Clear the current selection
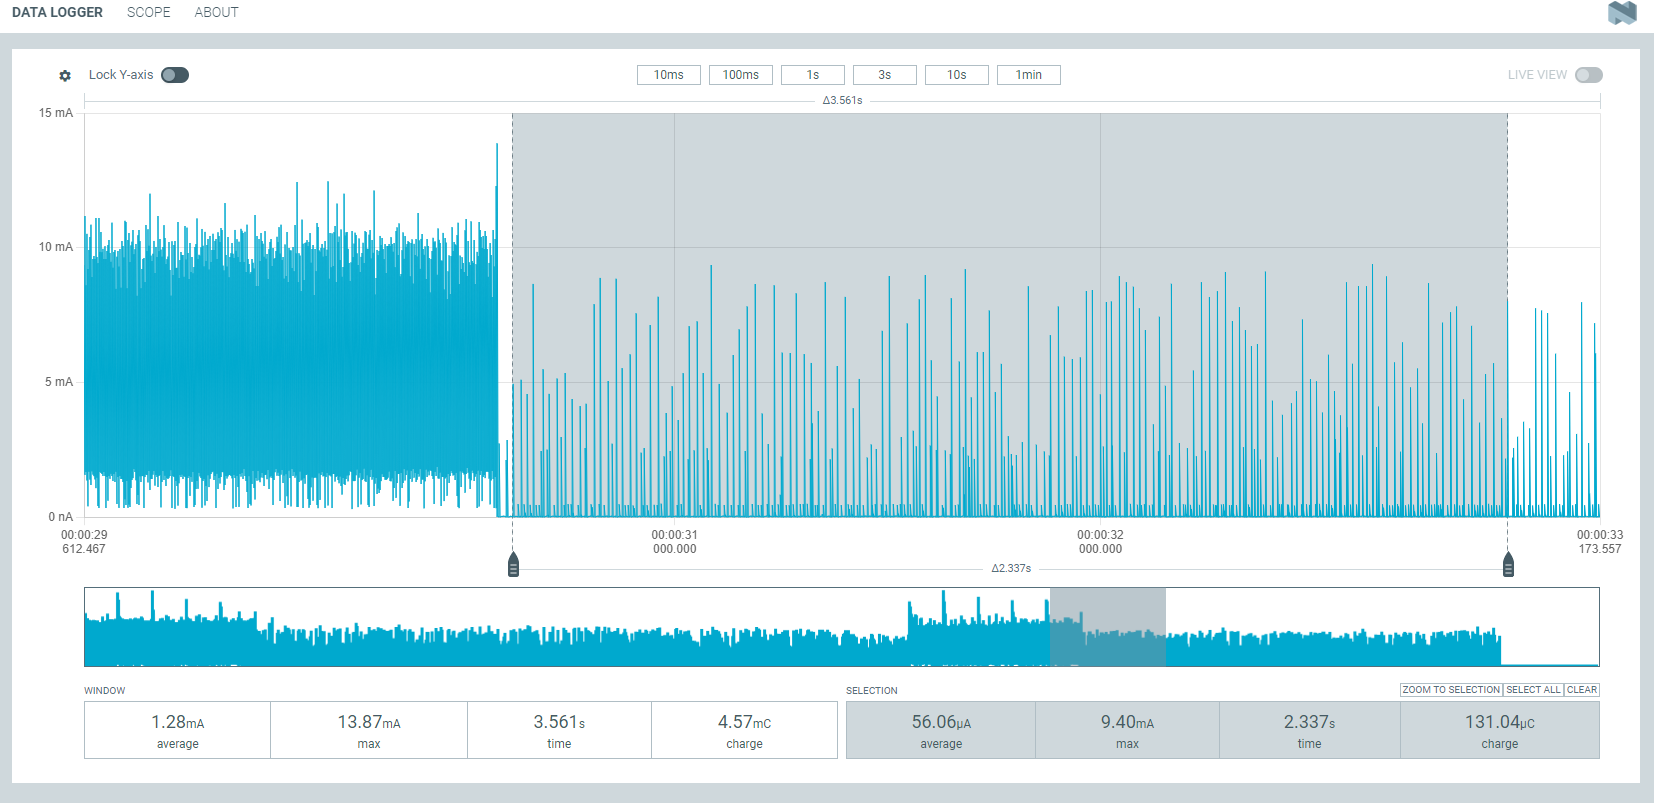The width and height of the screenshot is (1654, 803). [1581, 690]
